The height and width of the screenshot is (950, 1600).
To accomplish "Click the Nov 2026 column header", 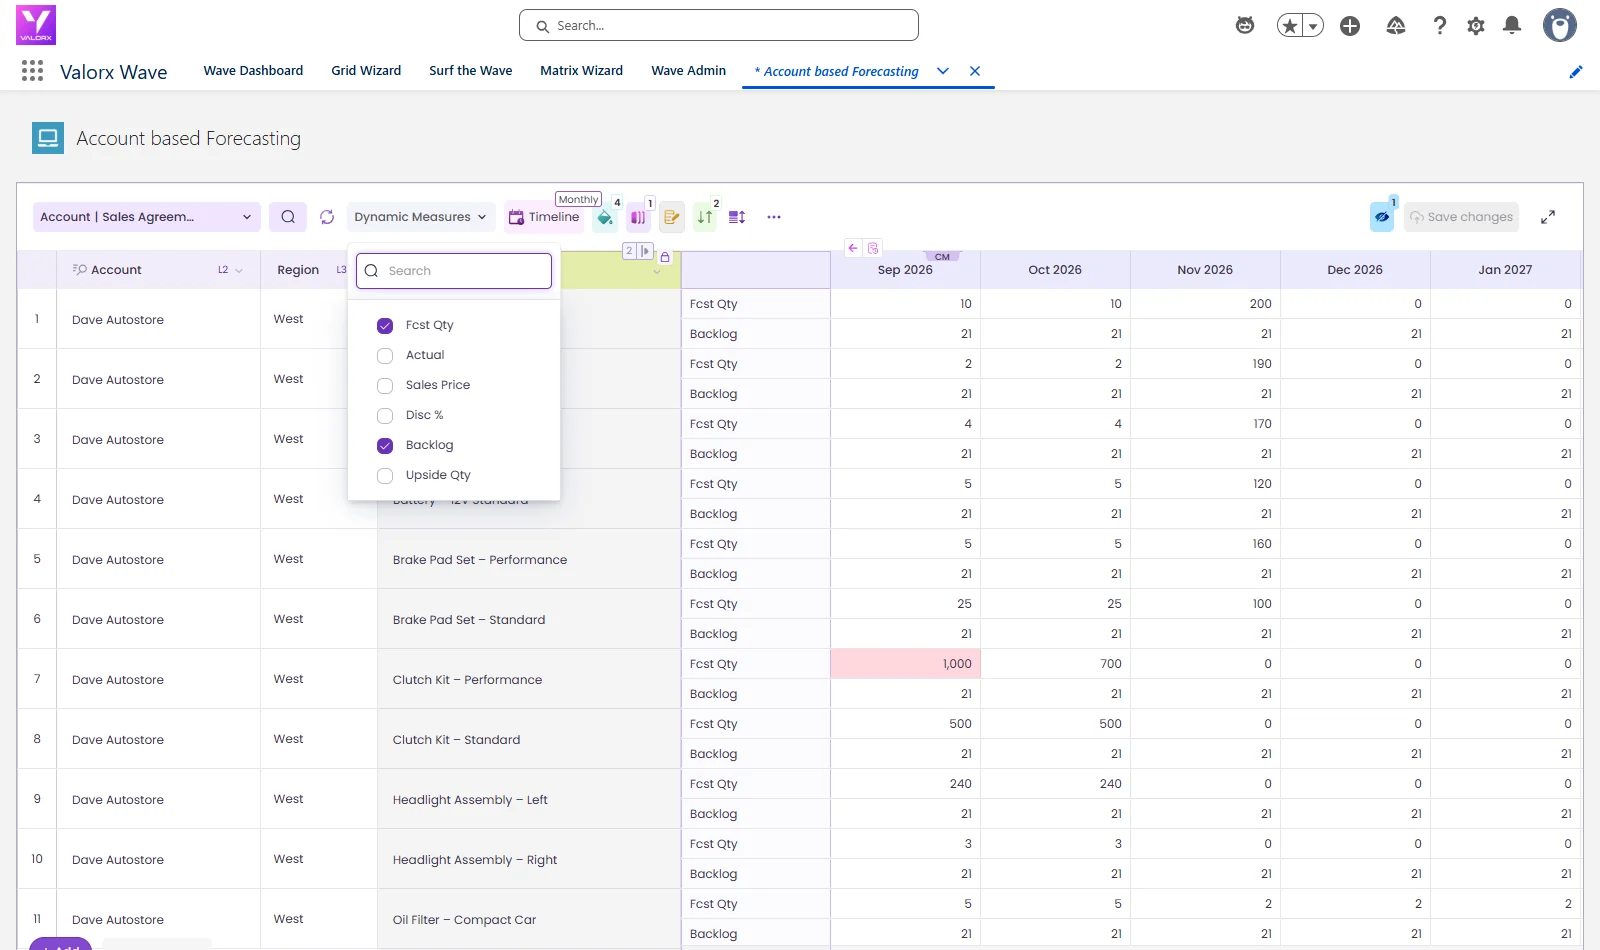I will pos(1205,270).
